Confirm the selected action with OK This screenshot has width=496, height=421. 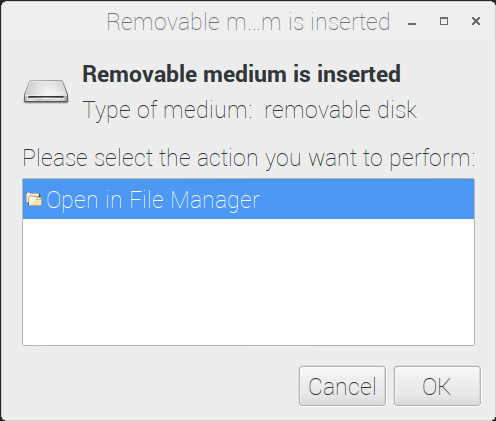point(437,386)
